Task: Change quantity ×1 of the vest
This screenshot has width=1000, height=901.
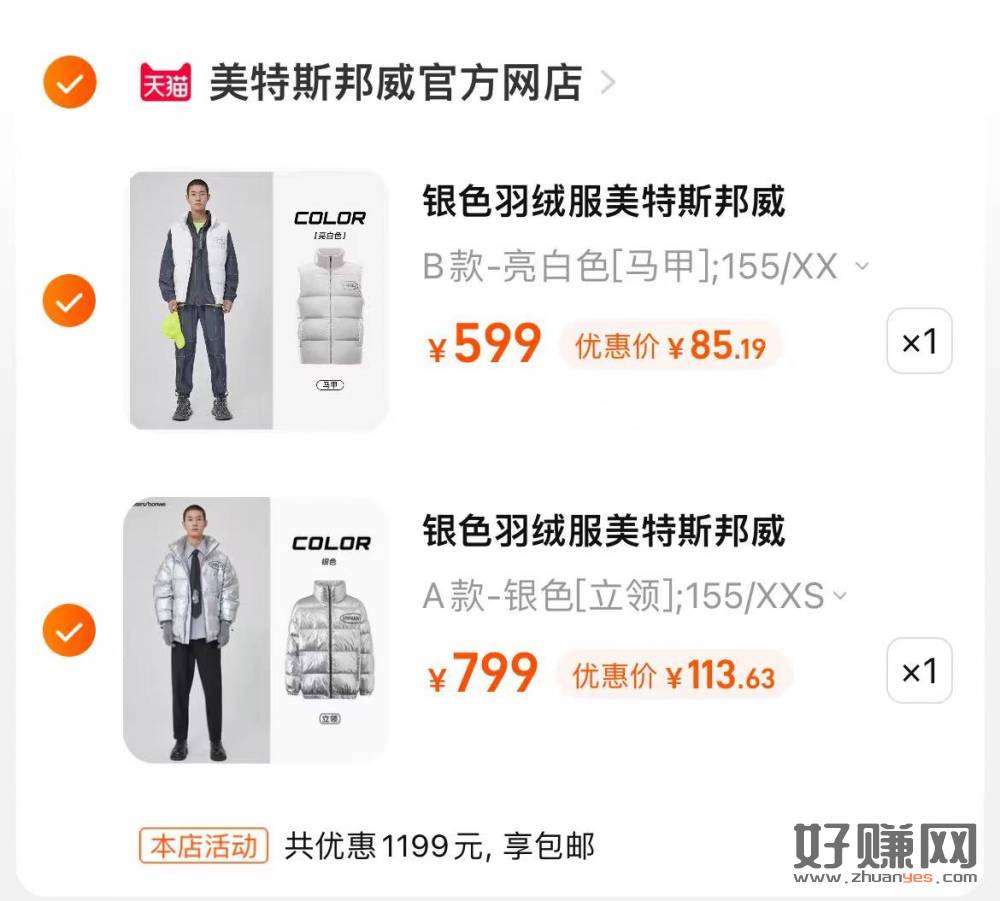Action: [x=919, y=341]
